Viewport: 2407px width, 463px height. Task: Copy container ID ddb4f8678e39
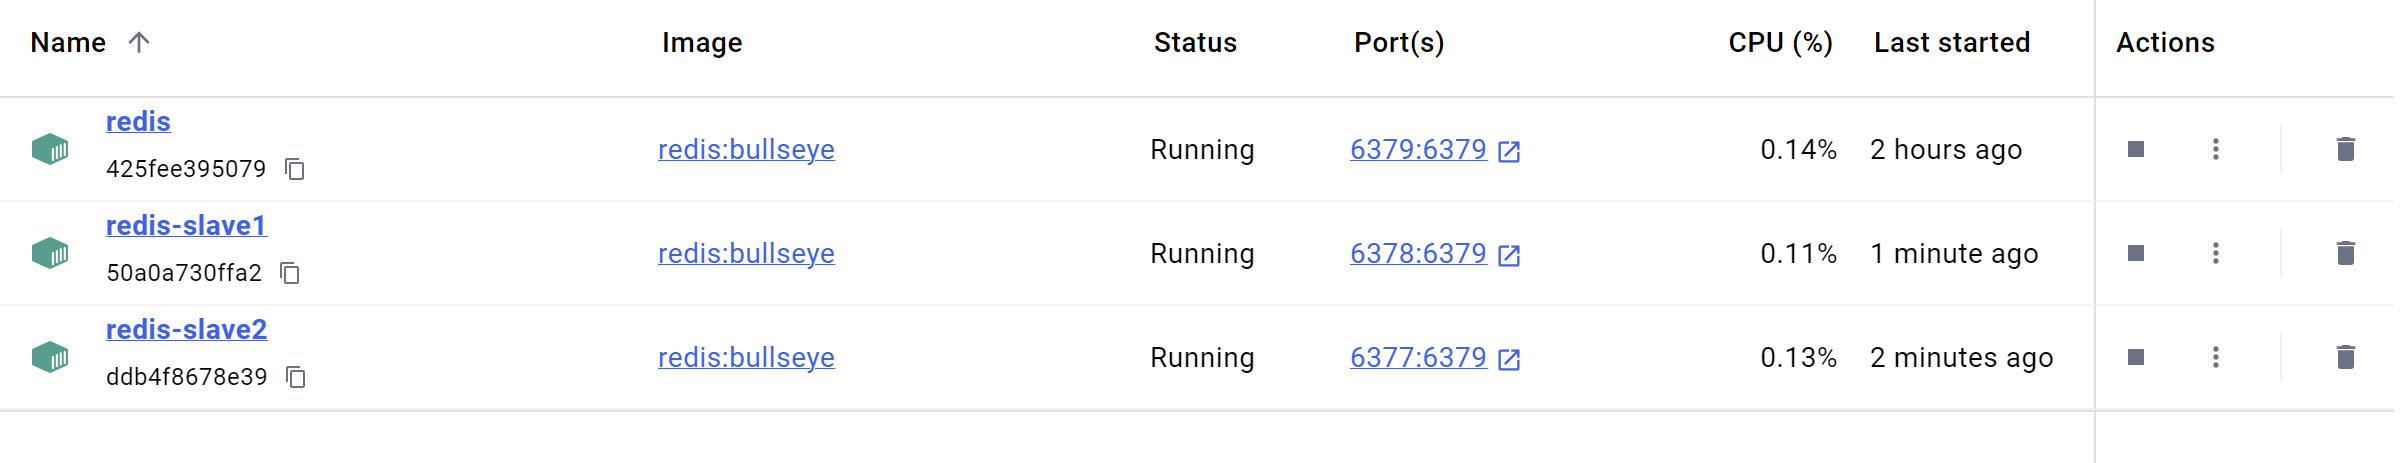tap(296, 377)
